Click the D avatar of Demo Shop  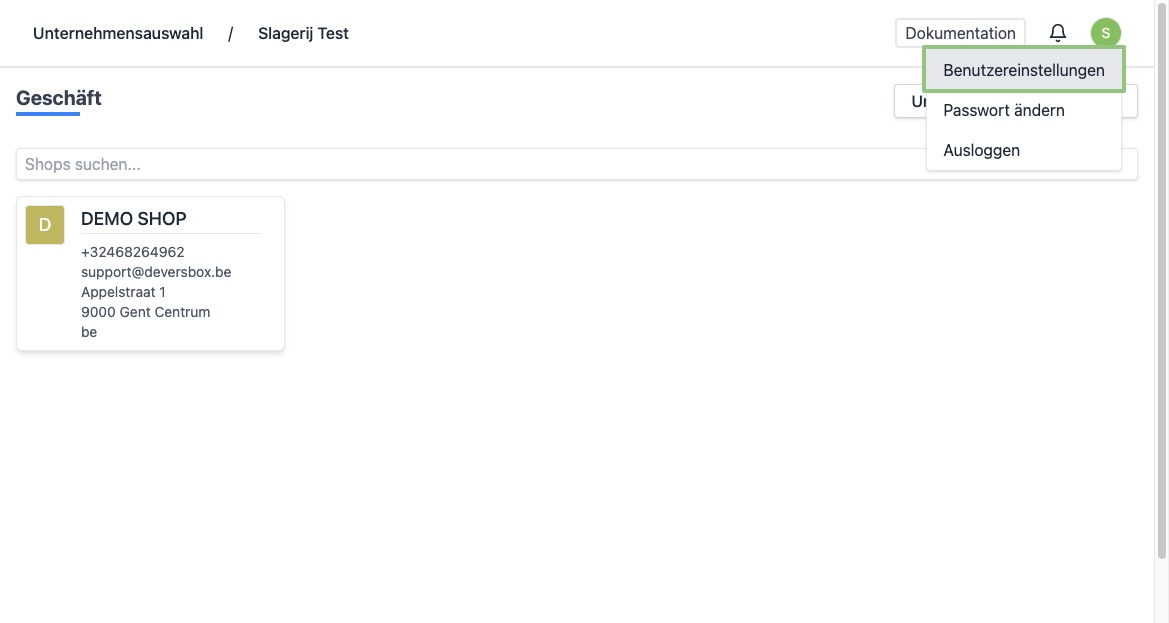[x=45, y=225]
